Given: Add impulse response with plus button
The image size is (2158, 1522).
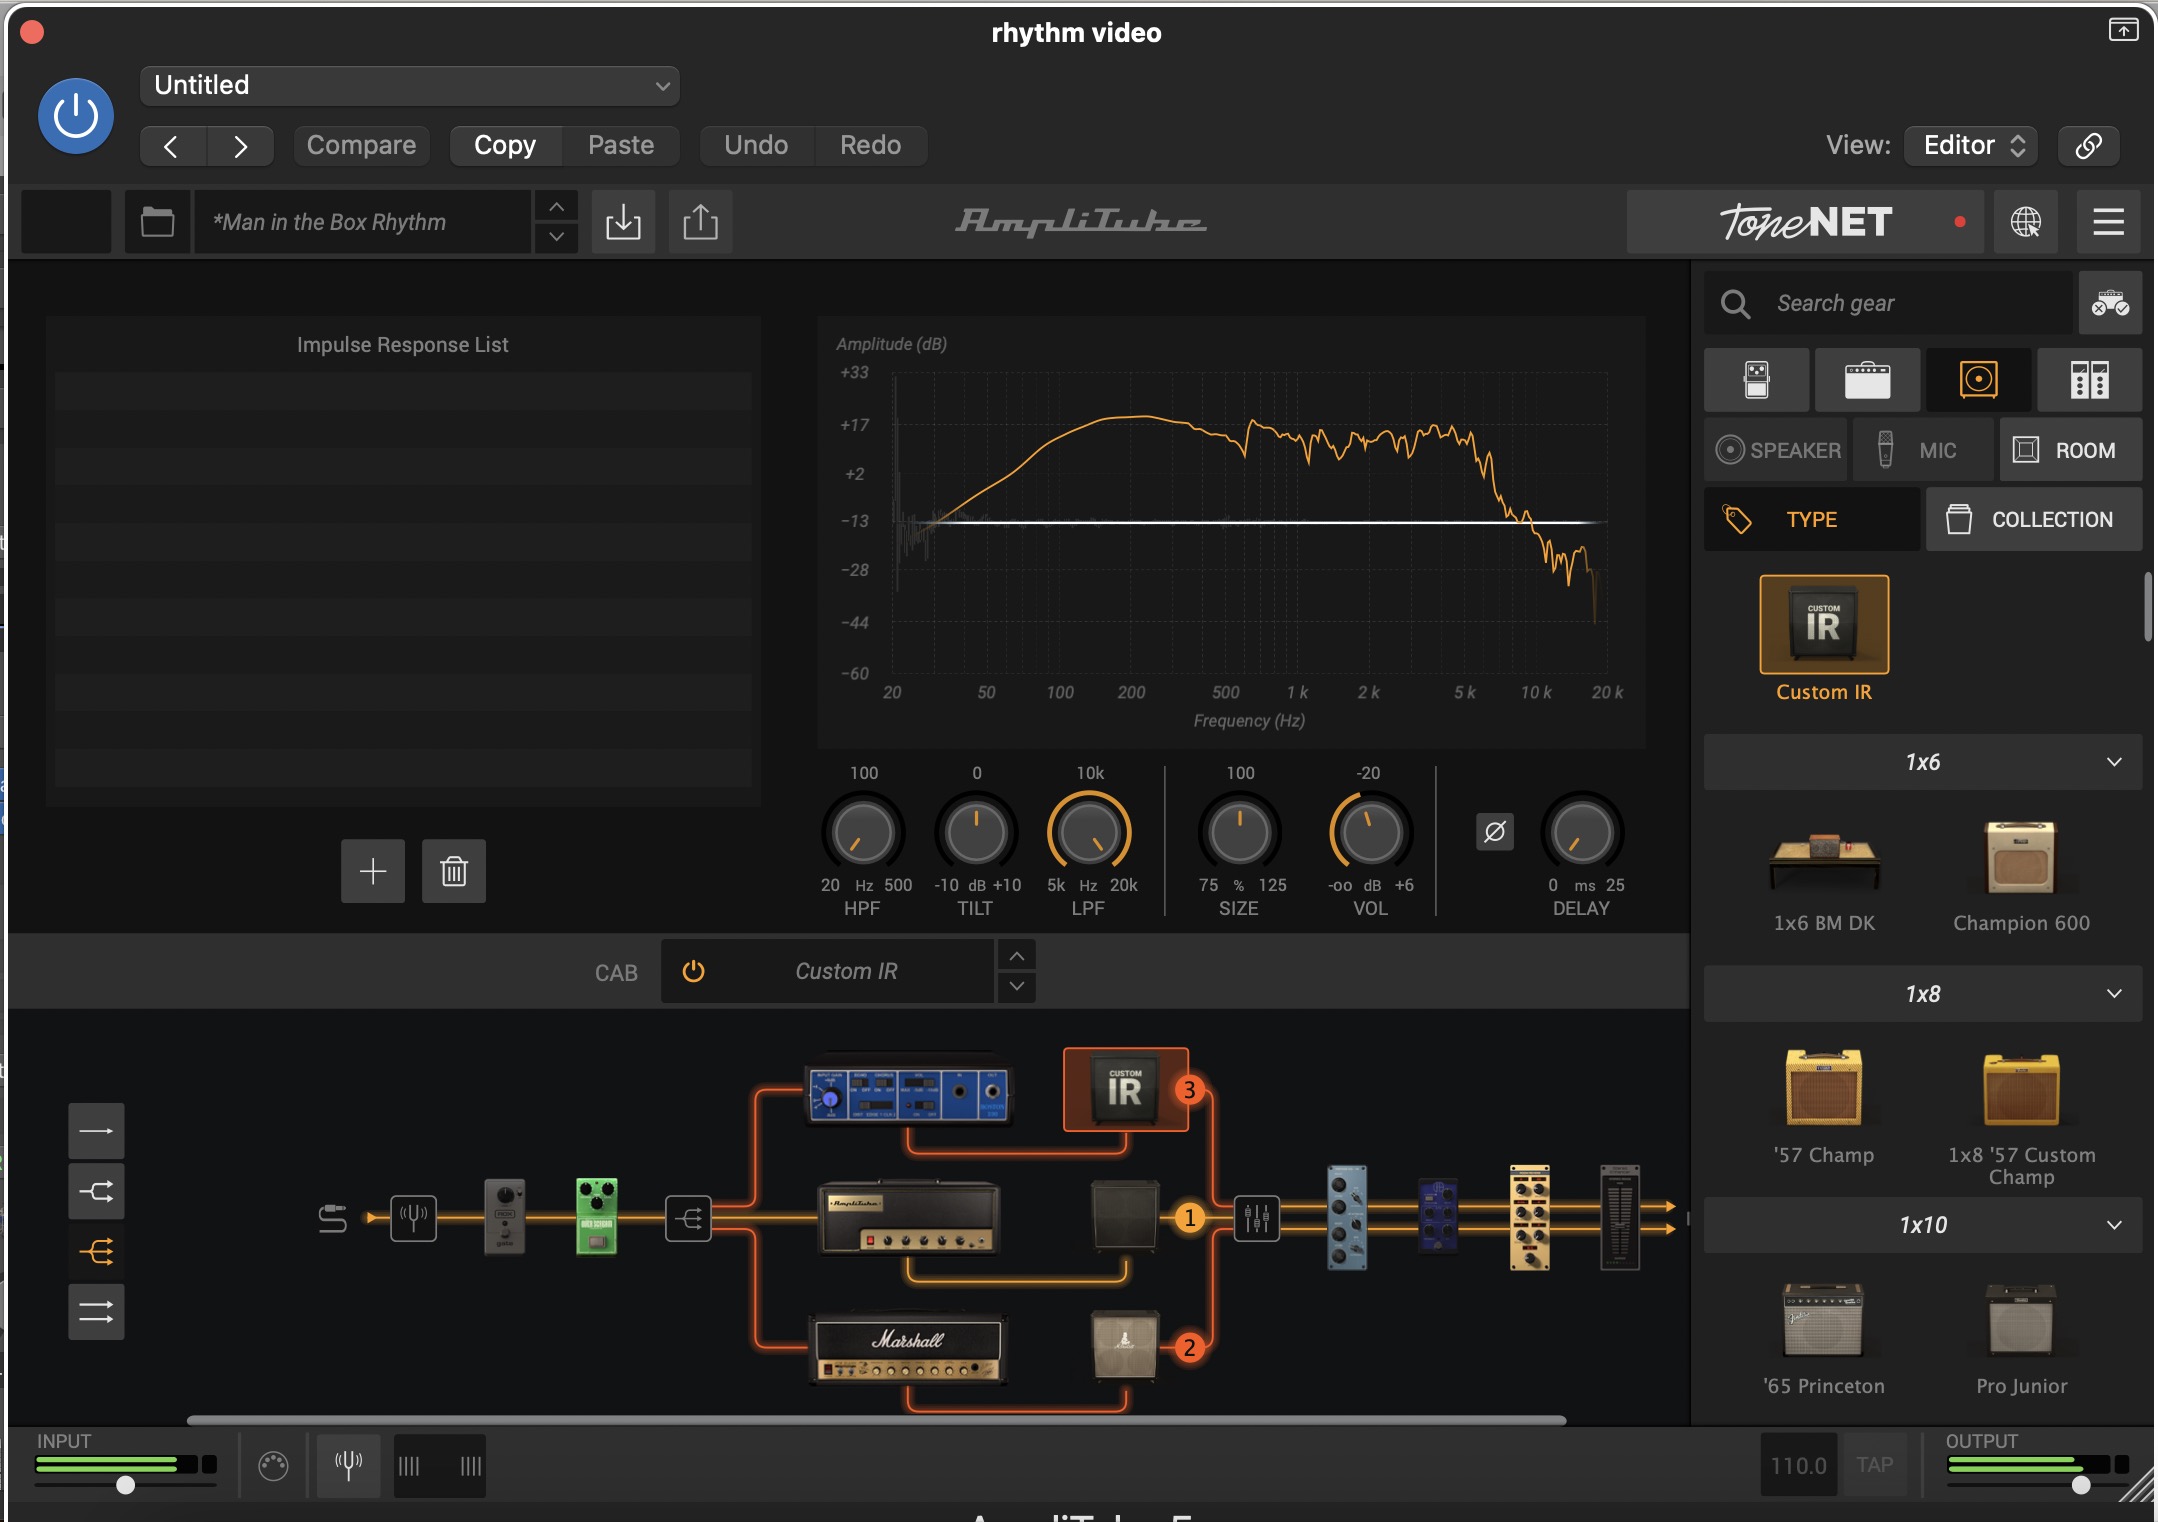Looking at the screenshot, I should pos(373,871).
